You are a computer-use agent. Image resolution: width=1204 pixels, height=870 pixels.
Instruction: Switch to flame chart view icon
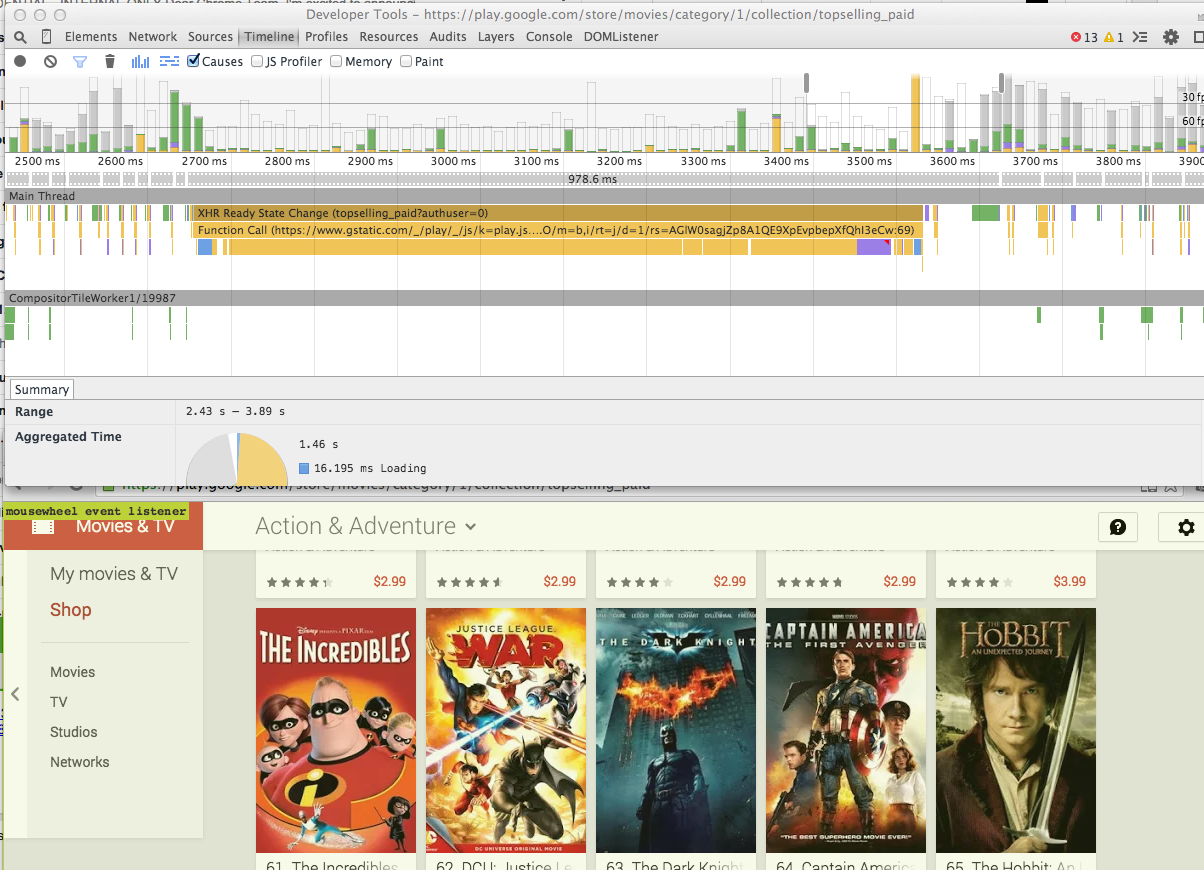170,61
